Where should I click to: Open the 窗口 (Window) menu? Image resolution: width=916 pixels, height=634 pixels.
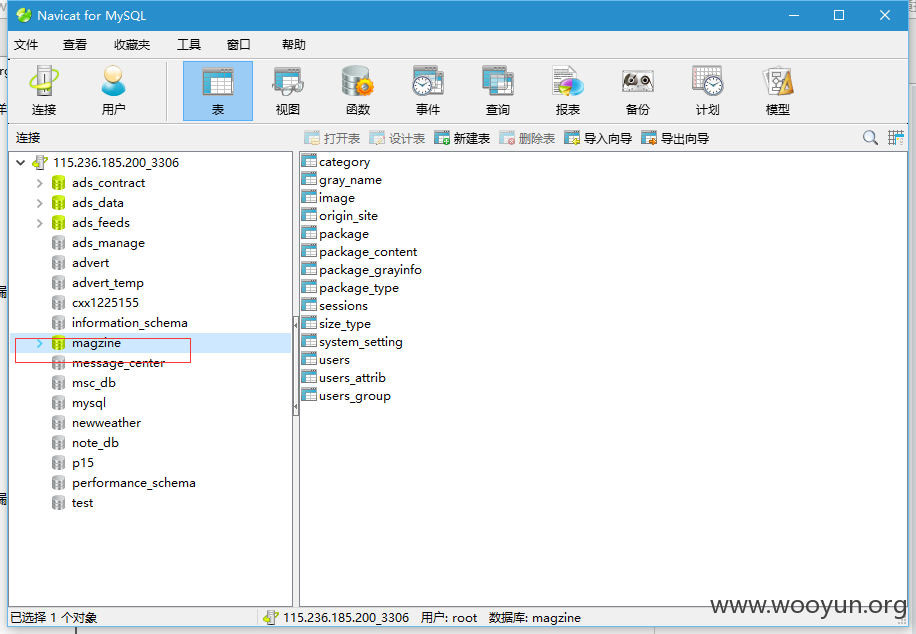[238, 44]
